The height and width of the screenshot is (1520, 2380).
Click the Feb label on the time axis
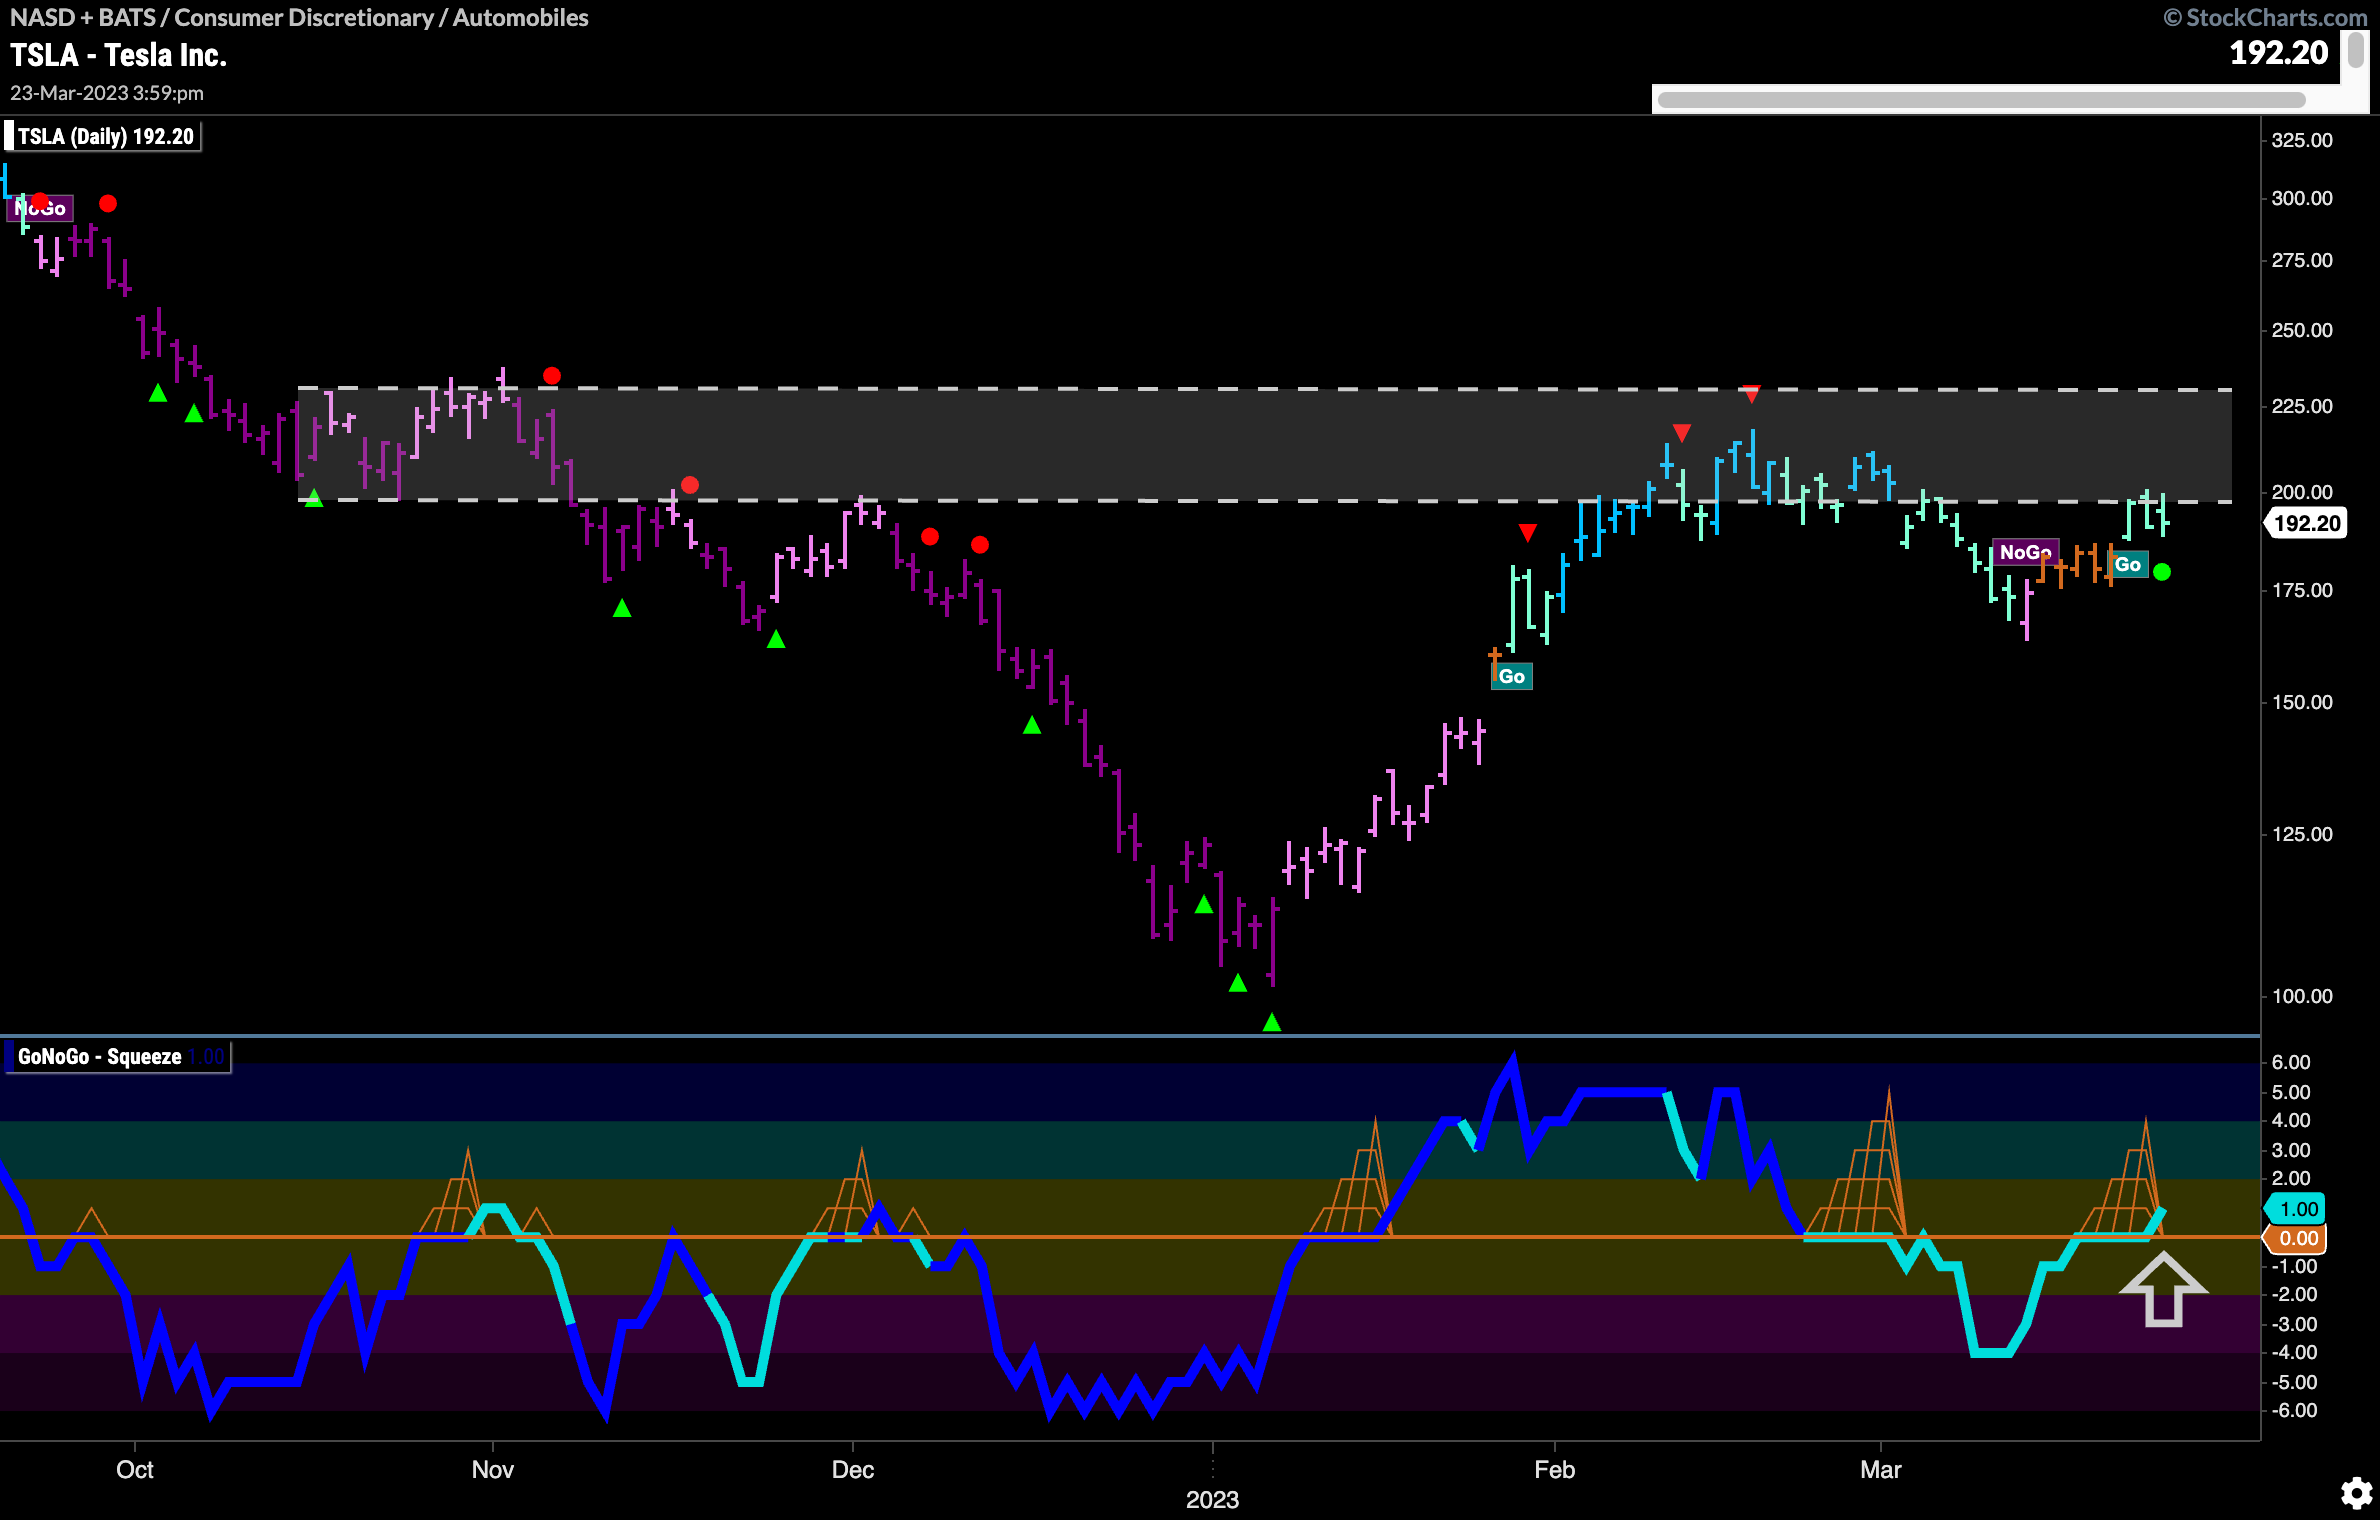pyautogui.click(x=1555, y=1470)
